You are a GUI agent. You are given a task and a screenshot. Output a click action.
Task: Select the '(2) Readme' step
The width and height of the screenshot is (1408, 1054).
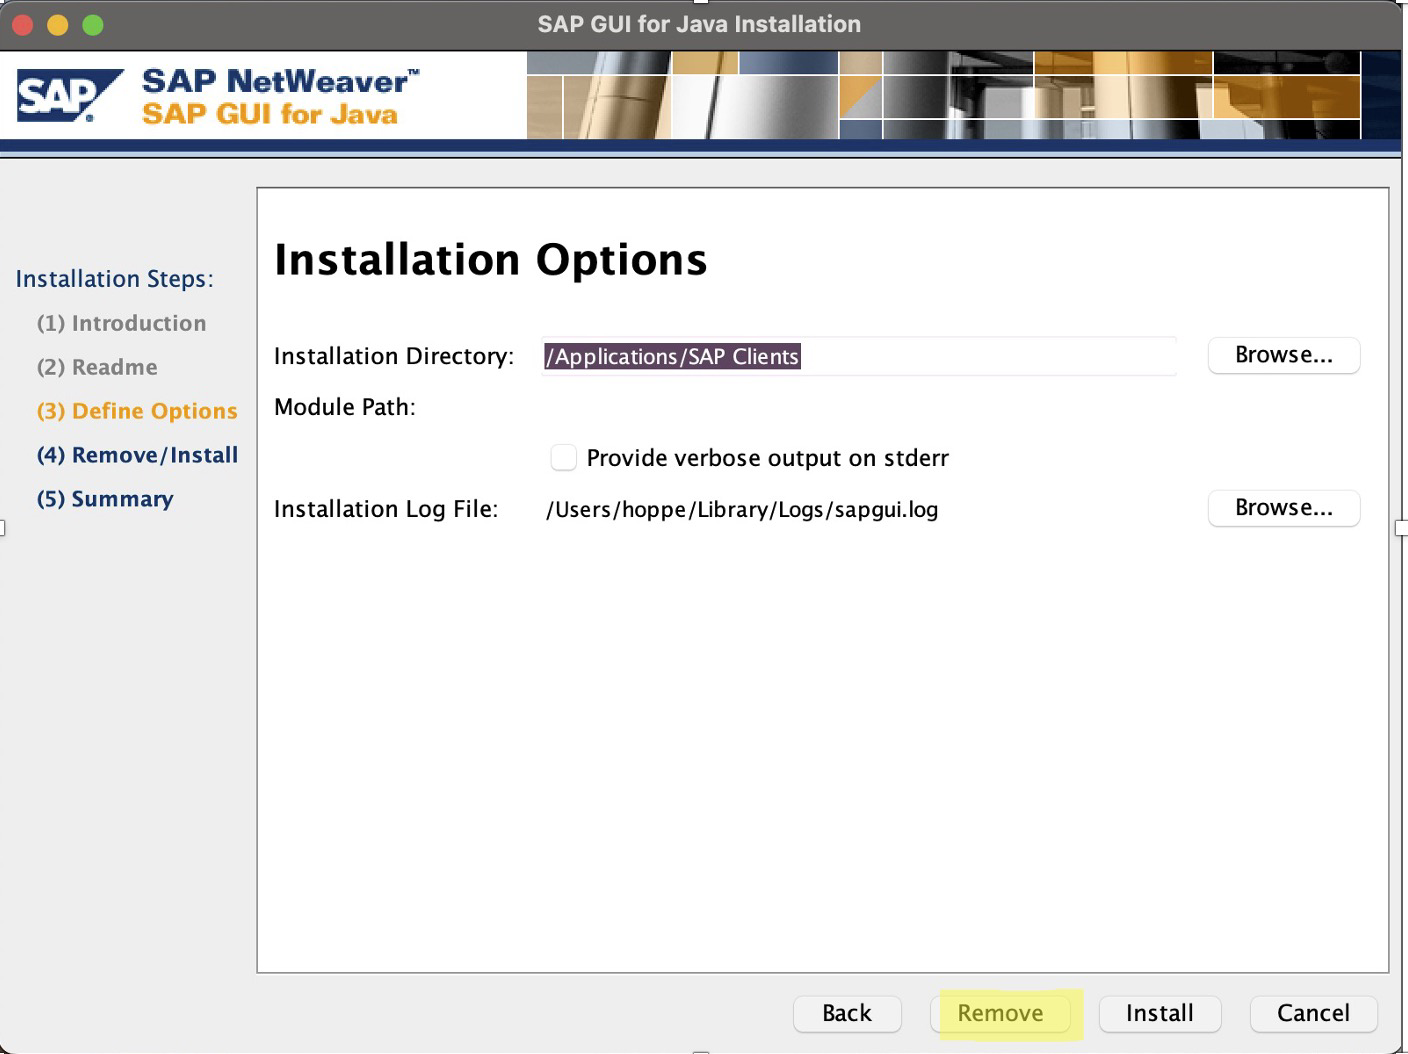pyautogui.click(x=97, y=367)
